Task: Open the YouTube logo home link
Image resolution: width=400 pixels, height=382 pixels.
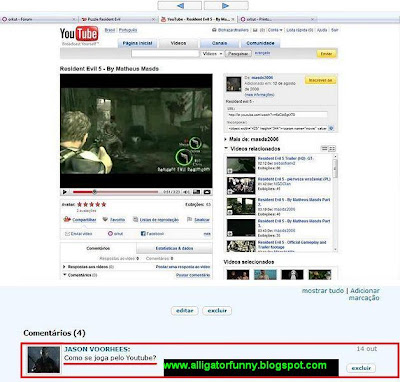Action: click(x=79, y=34)
